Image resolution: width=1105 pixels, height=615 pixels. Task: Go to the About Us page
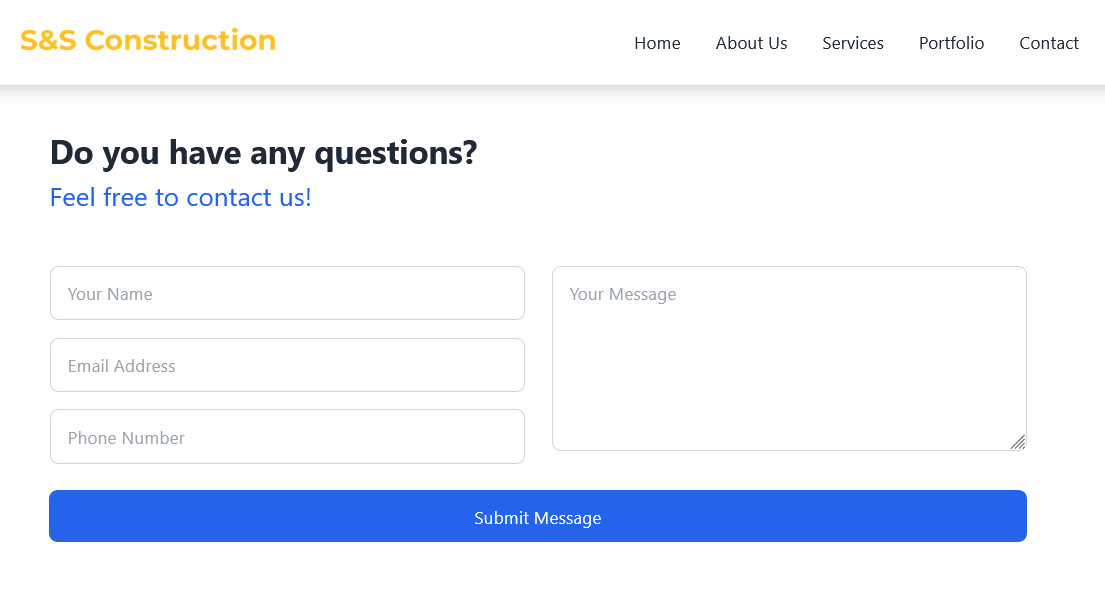point(751,43)
